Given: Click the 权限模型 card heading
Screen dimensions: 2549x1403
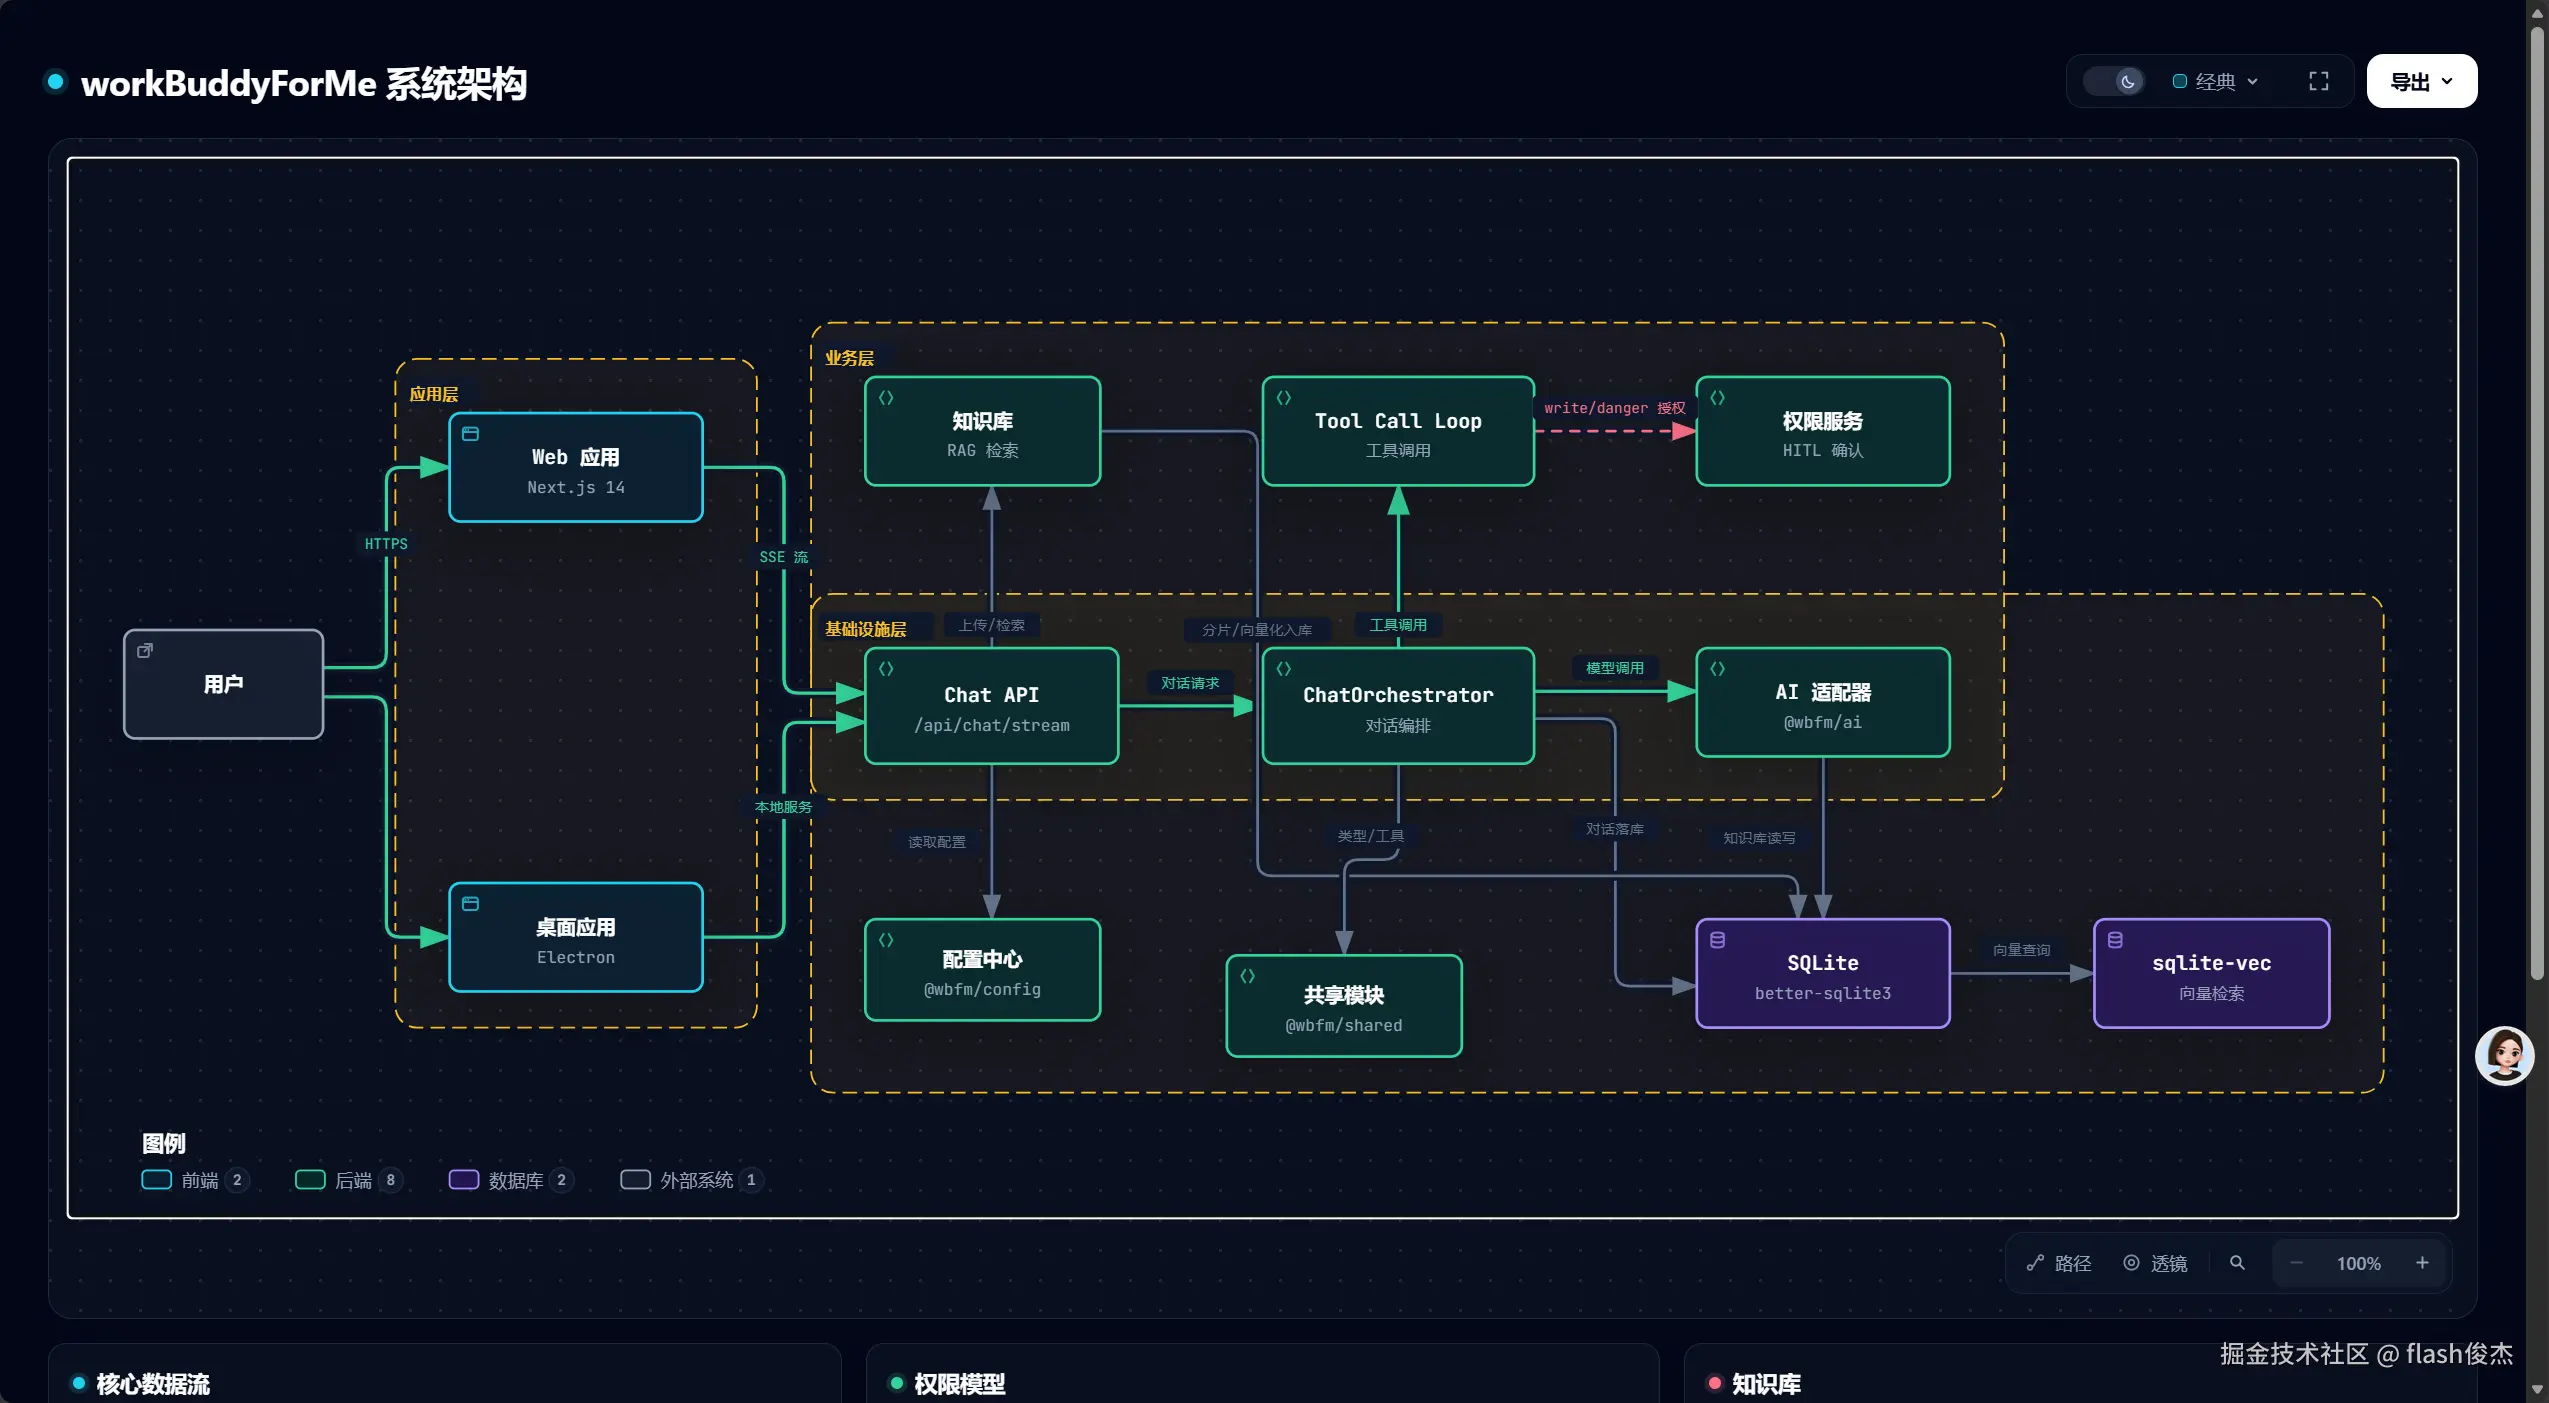Looking at the screenshot, I should click(x=959, y=1384).
